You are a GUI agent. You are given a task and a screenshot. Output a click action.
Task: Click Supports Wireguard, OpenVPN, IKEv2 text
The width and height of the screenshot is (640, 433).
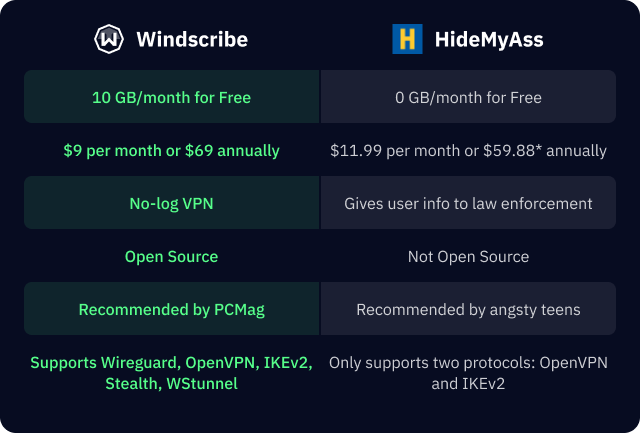click(171, 363)
